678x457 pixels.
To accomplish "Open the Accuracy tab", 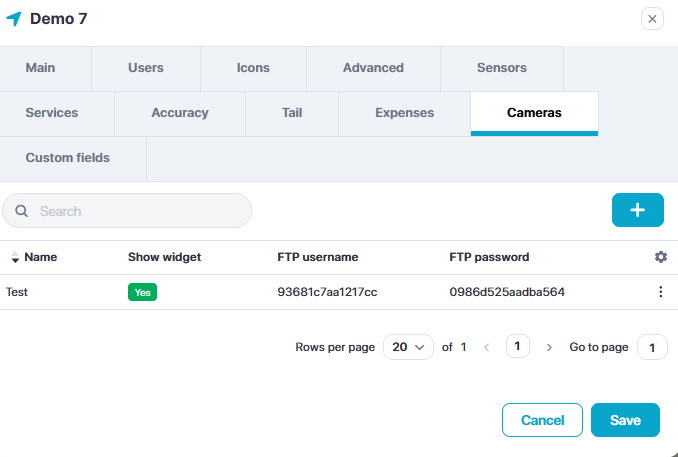I will (180, 113).
